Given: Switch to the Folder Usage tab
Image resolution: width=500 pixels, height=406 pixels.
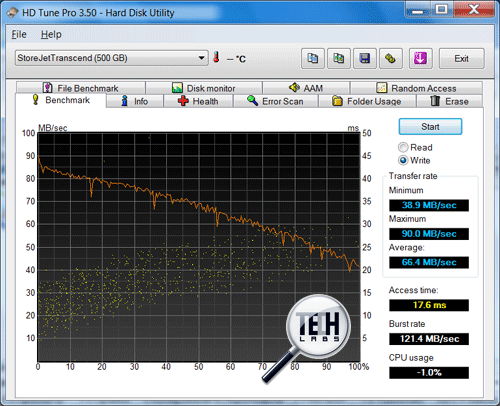Looking at the screenshot, I should click(x=367, y=101).
